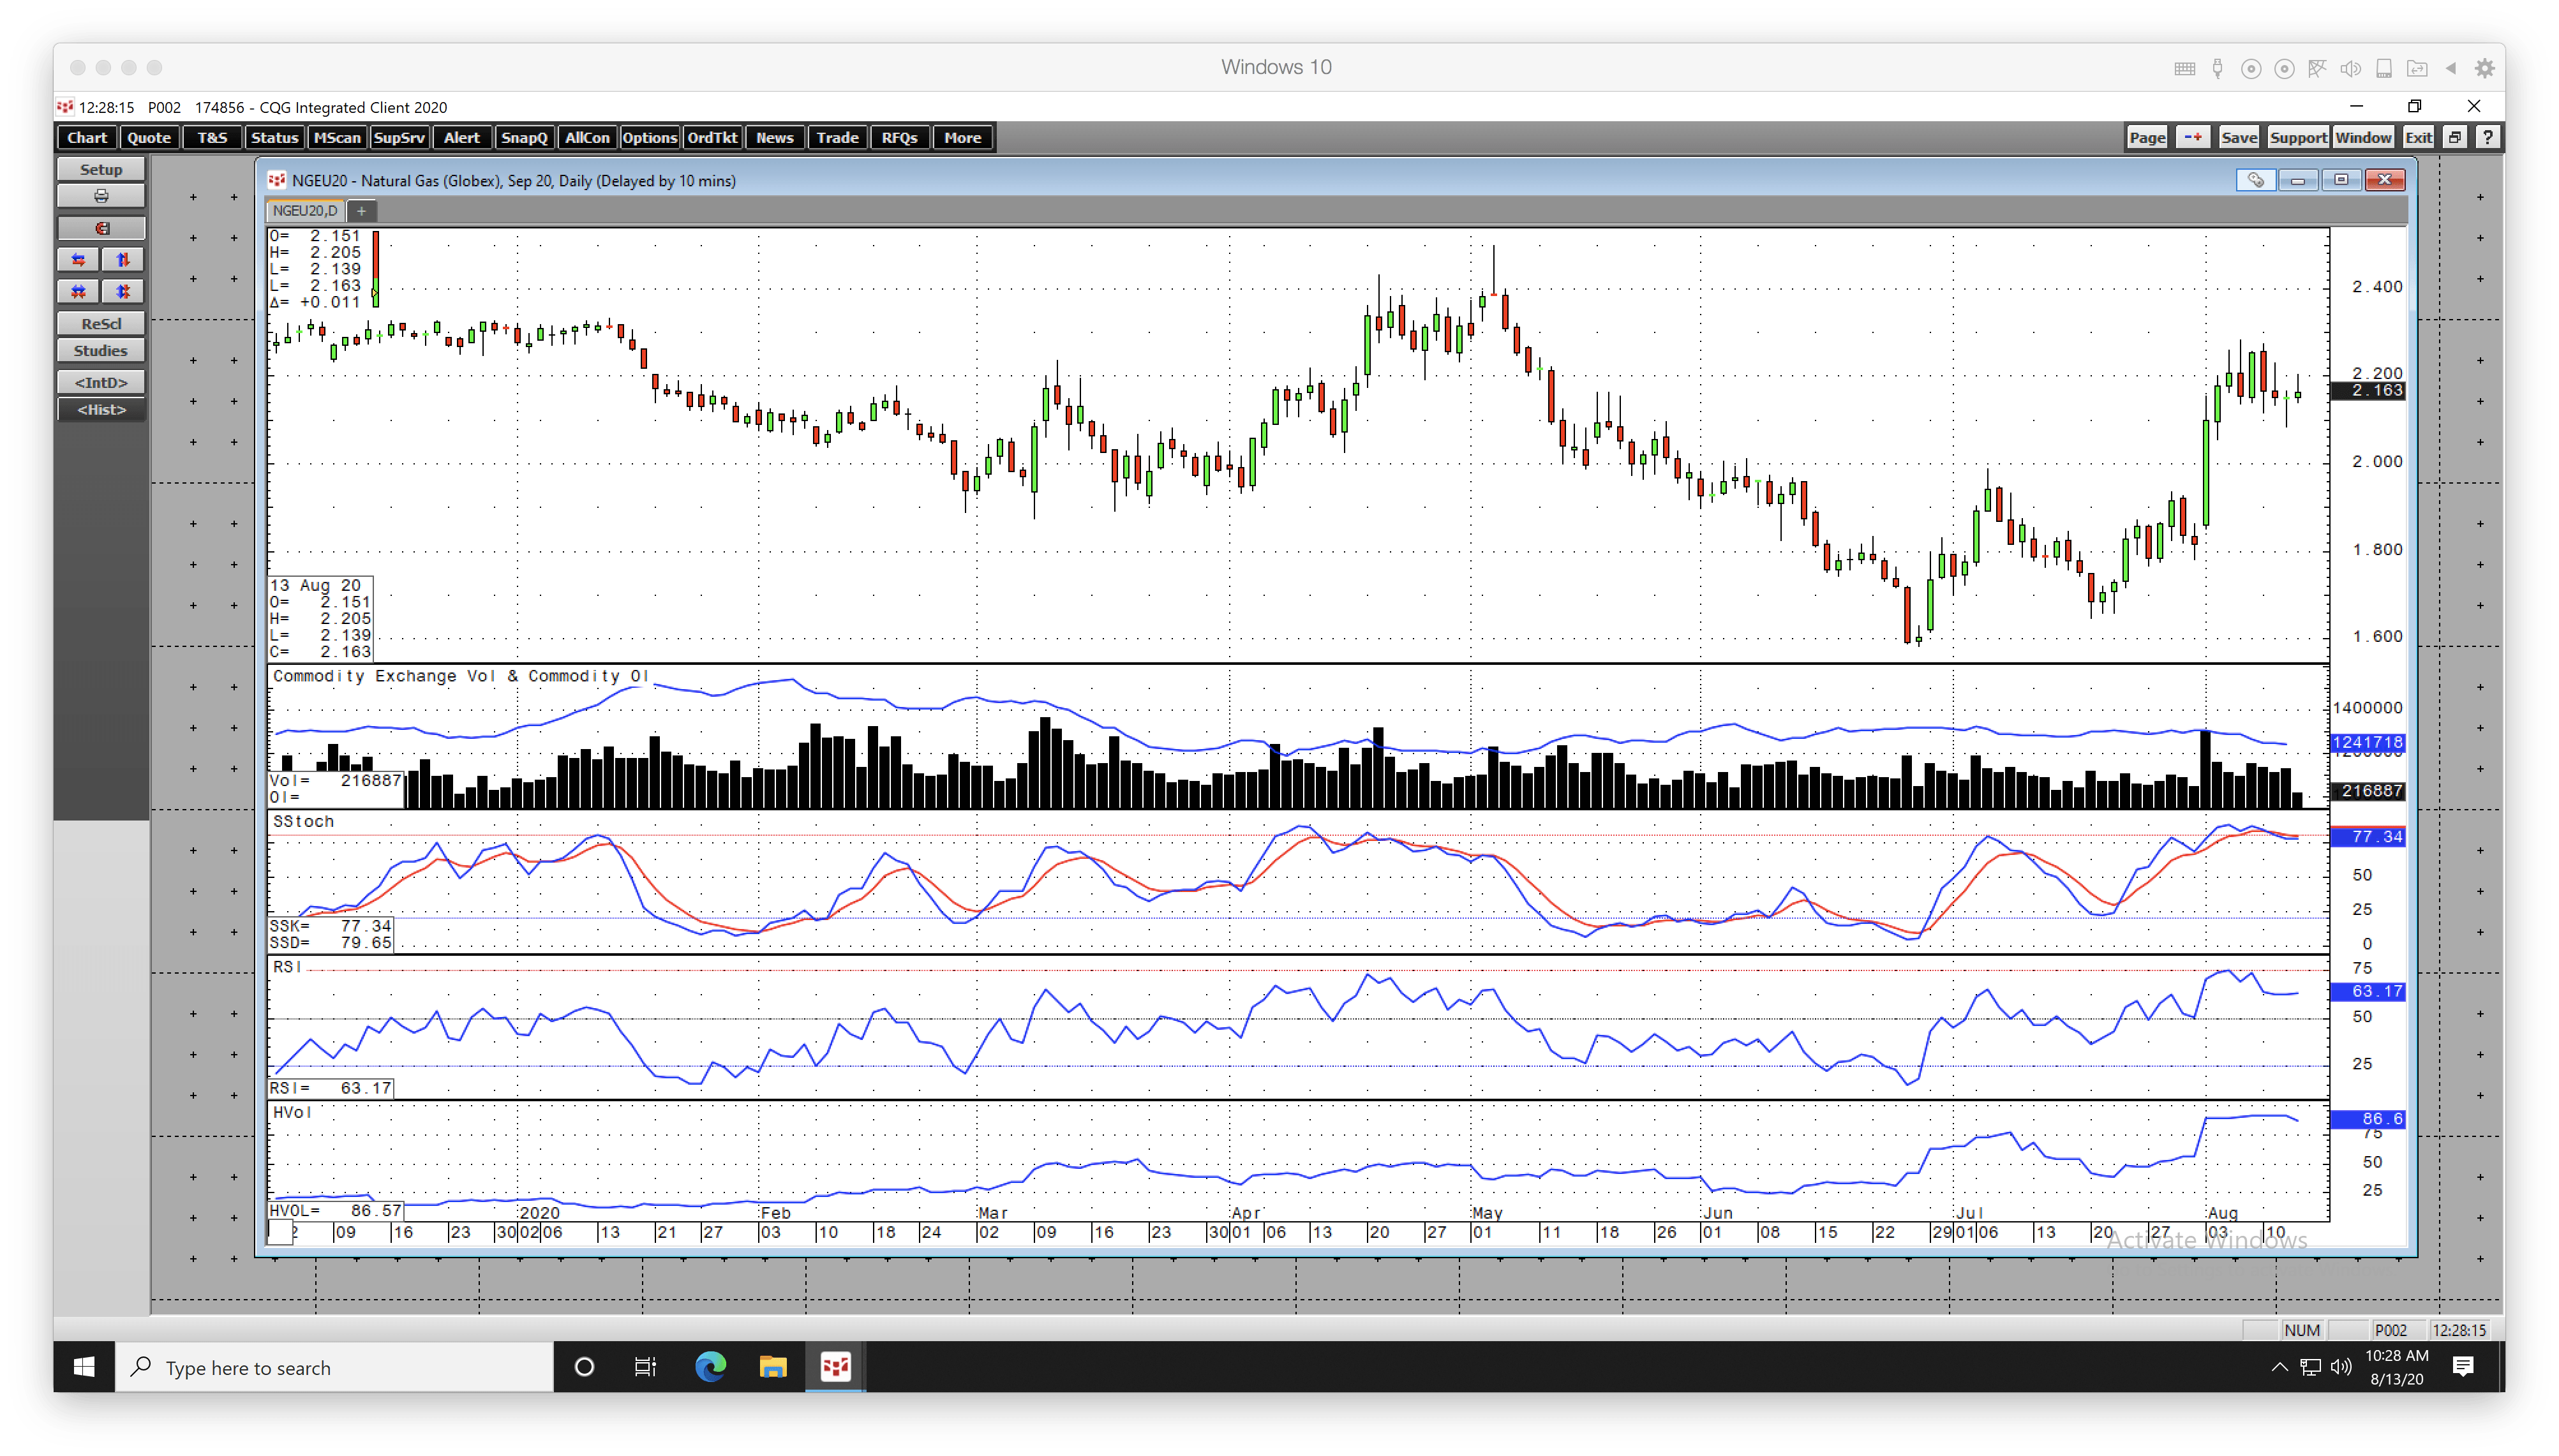Open the Windows notification center
Screen dimensions: 2559x1456
2463,1366
